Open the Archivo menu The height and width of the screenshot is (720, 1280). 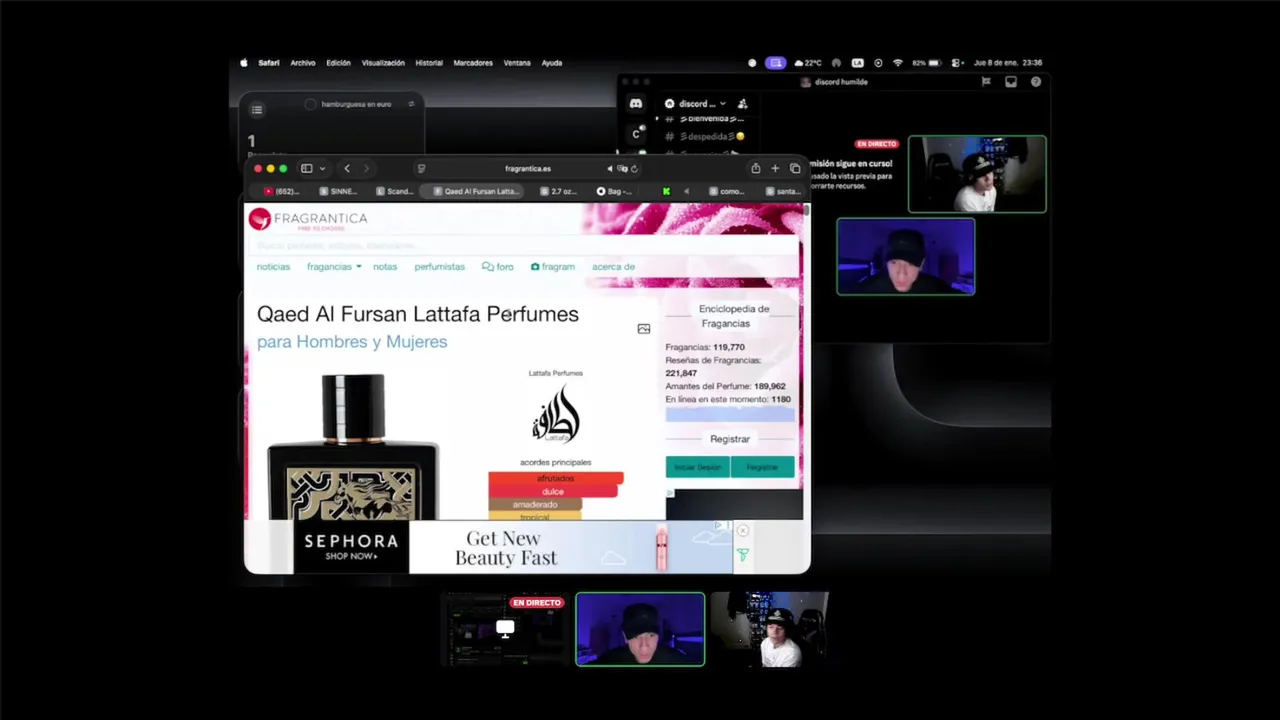click(303, 63)
